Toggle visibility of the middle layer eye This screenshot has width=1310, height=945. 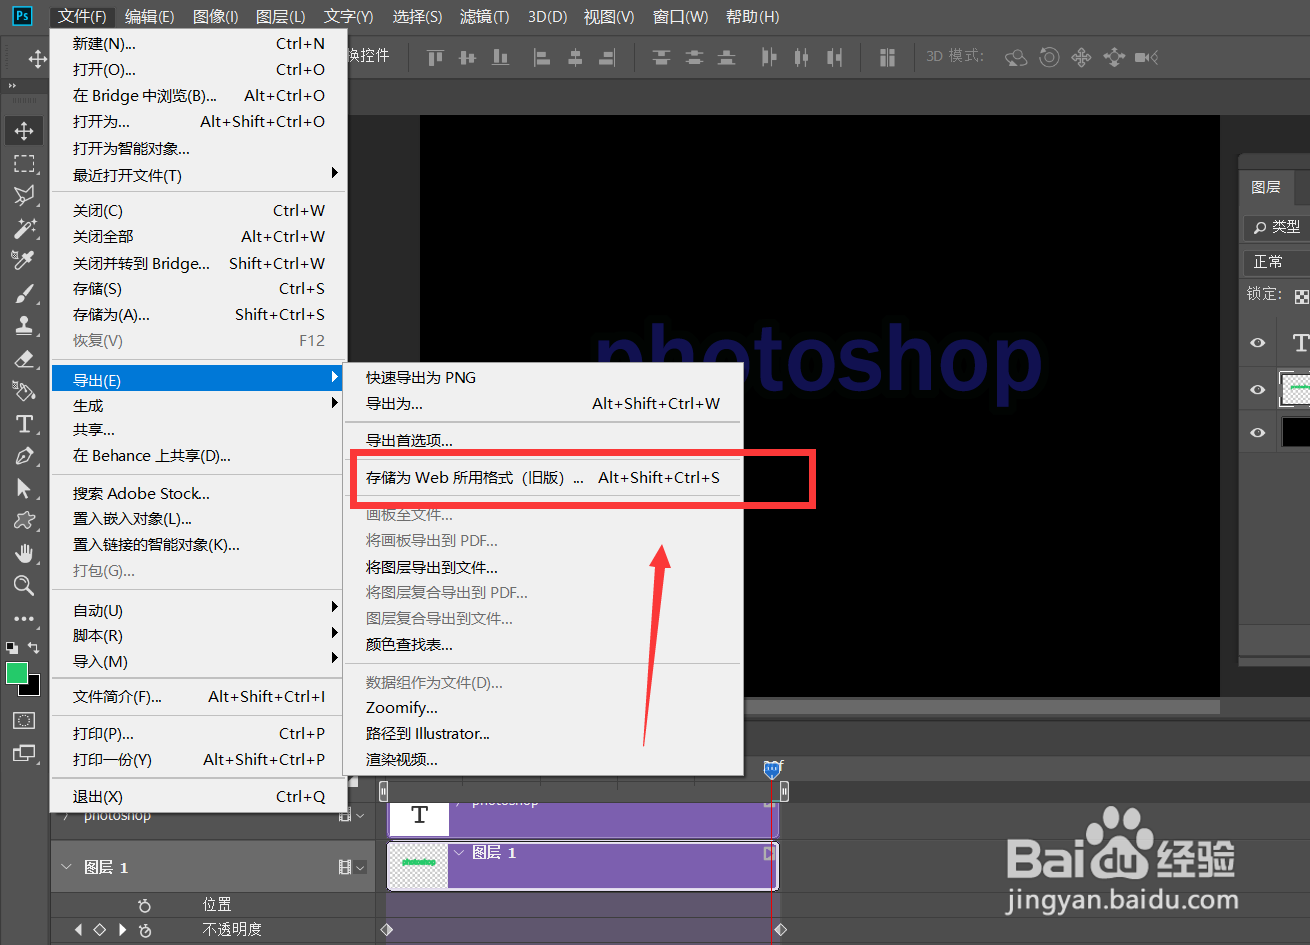[x=1258, y=389]
